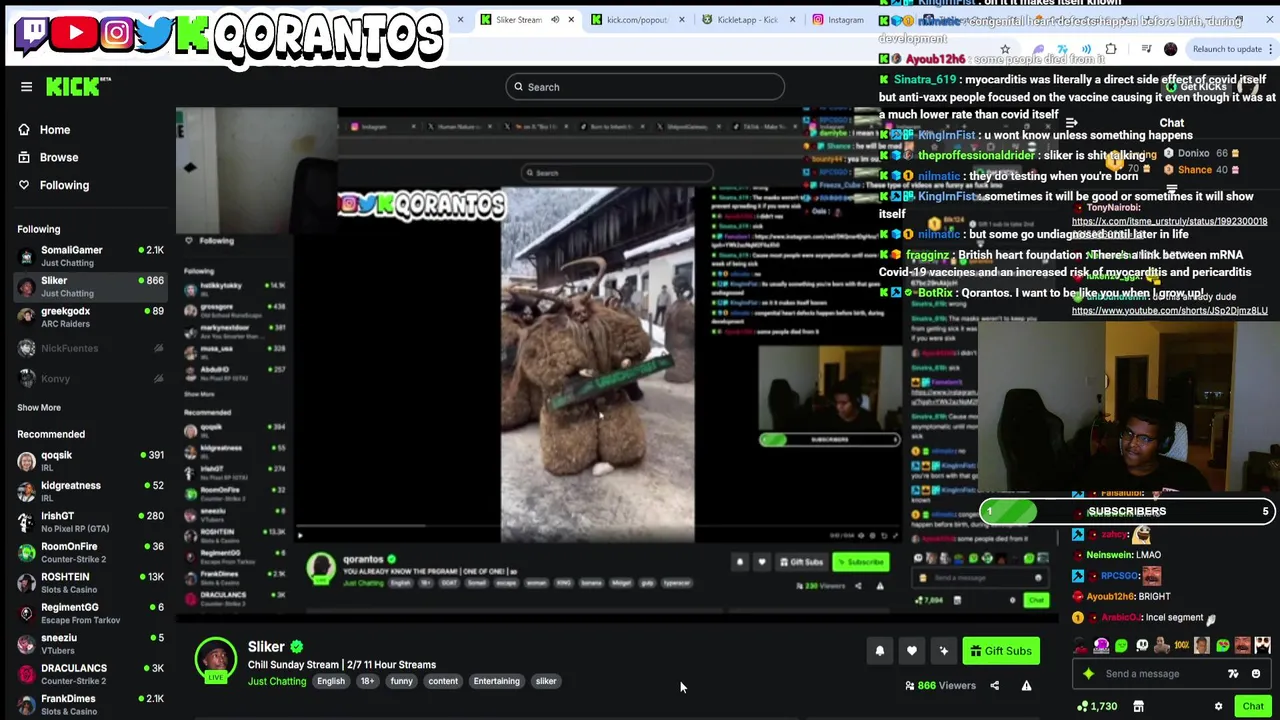Open recommended channel kidgreatness
Screen dimensions: 1280x720
click(x=90, y=491)
